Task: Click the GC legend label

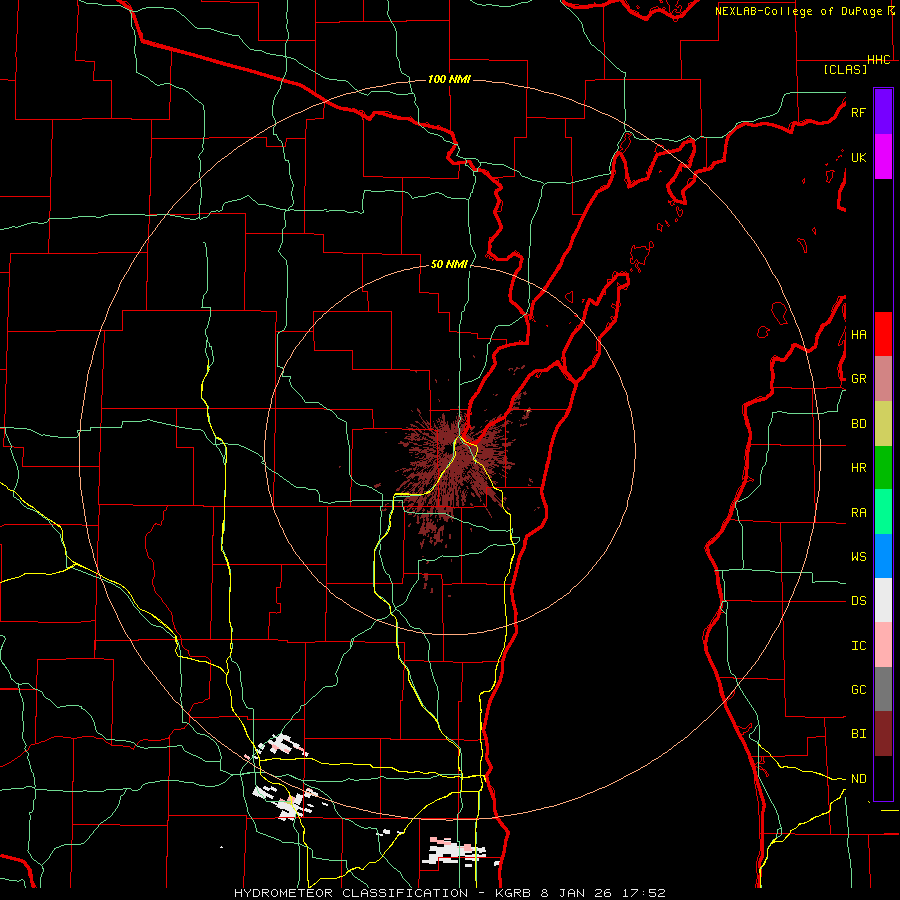Action: tap(858, 690)
